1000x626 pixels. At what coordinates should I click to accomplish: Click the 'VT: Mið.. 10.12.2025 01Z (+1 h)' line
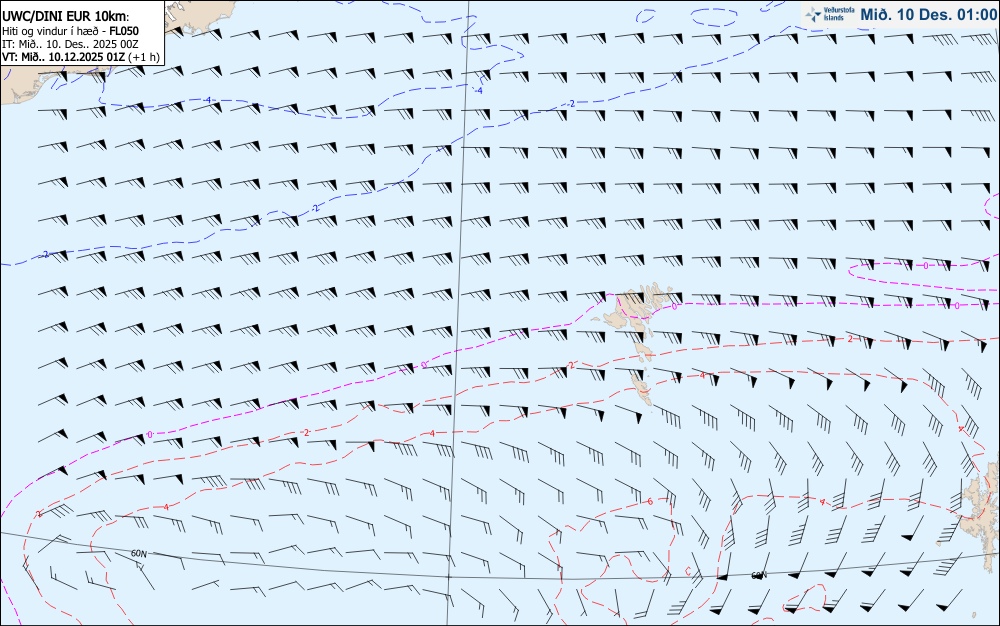81,57
